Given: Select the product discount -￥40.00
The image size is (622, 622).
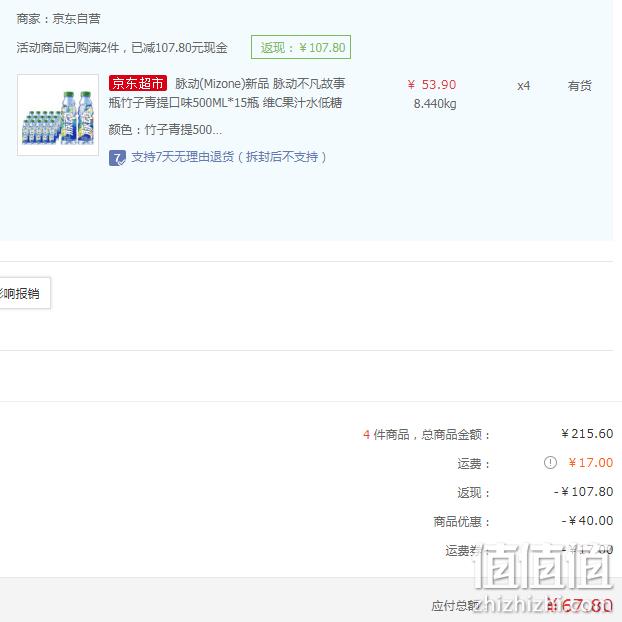Looking at the screenshot, I should click(587, 521).
